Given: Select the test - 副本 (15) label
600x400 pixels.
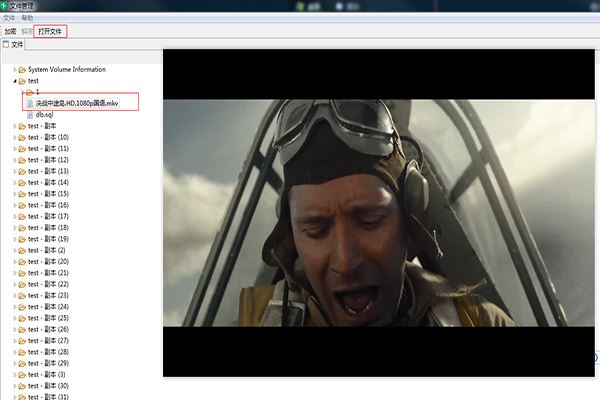Looking at the screenshot, I should pyautogui.click(x=48, y=194).
